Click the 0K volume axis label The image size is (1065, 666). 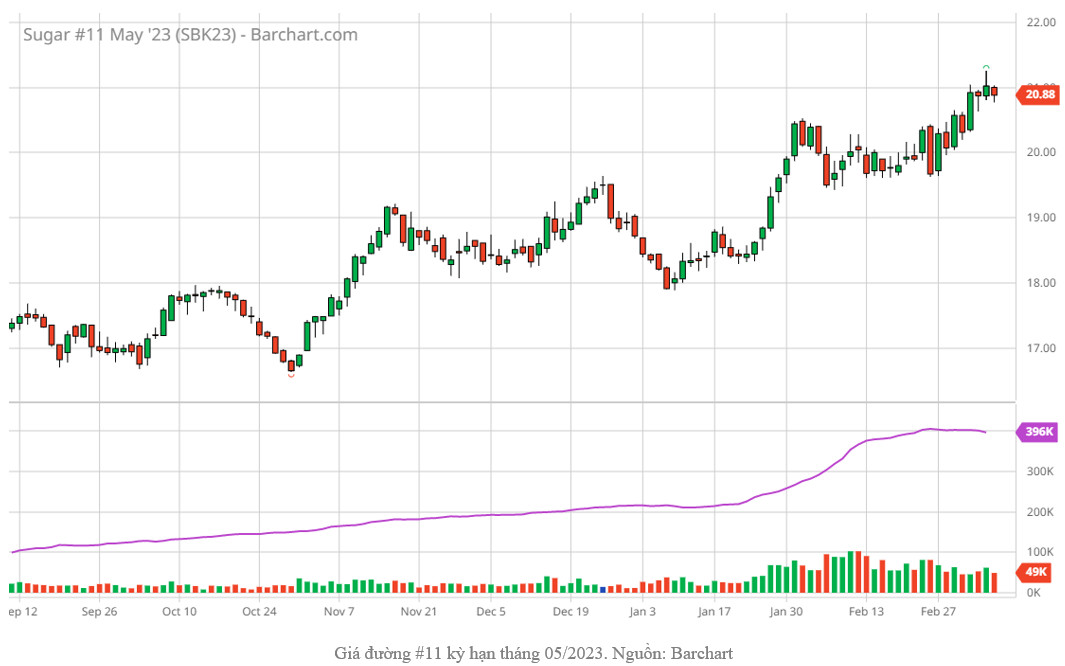[1034, 593]
